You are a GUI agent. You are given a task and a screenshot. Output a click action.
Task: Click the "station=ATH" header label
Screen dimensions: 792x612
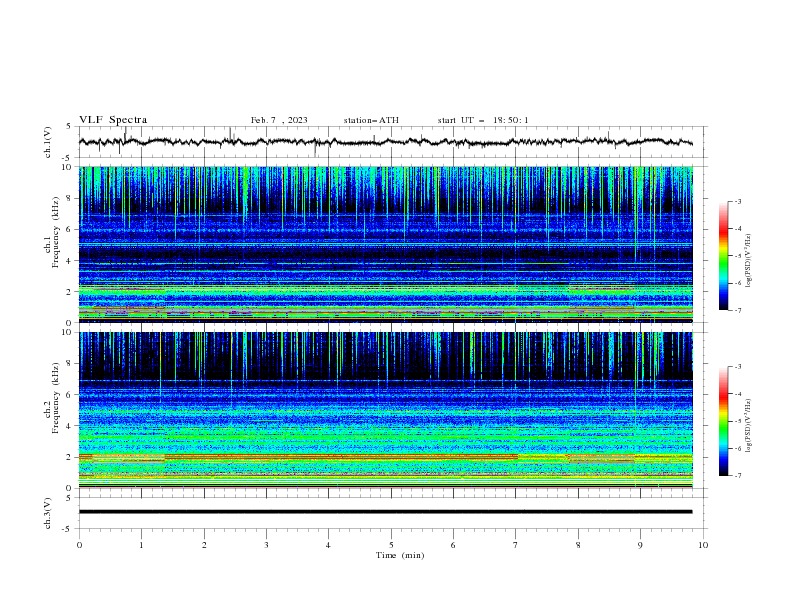pos(371,120)
